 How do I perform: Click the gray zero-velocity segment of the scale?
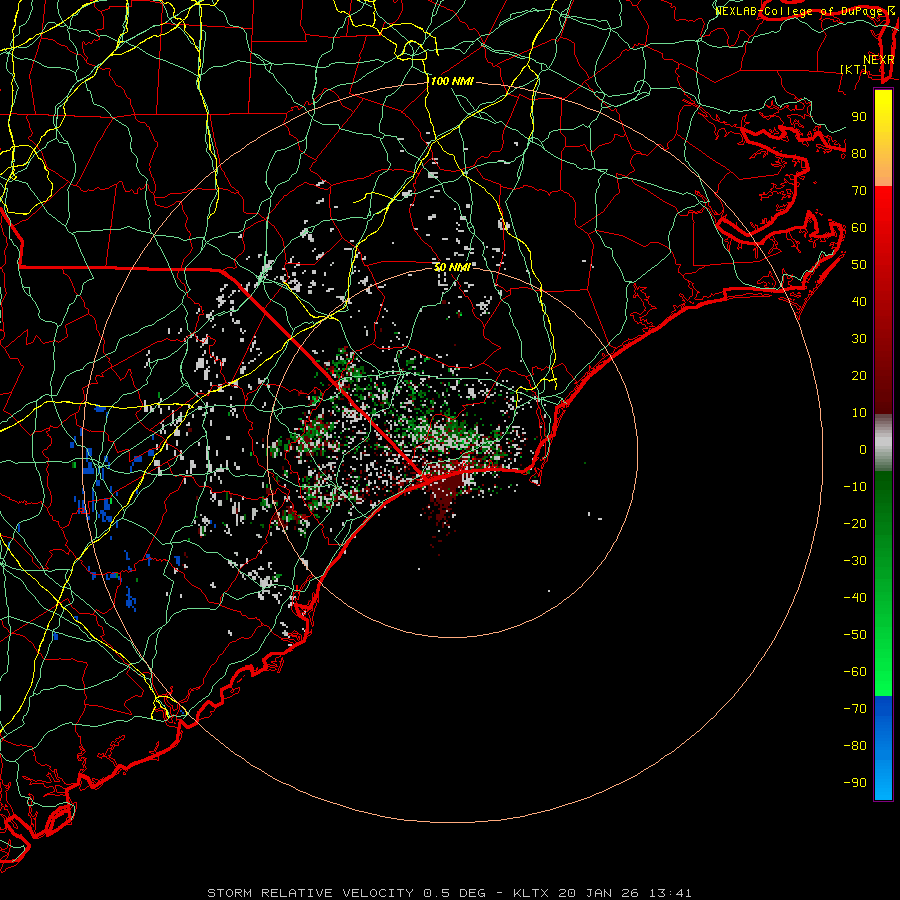pyautogui.click(x=883, y=443)
